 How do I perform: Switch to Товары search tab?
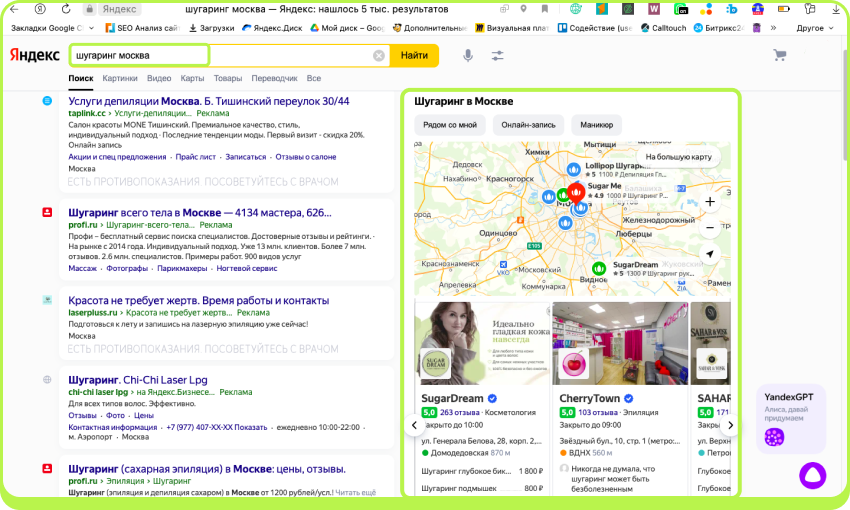click(228, 78)
